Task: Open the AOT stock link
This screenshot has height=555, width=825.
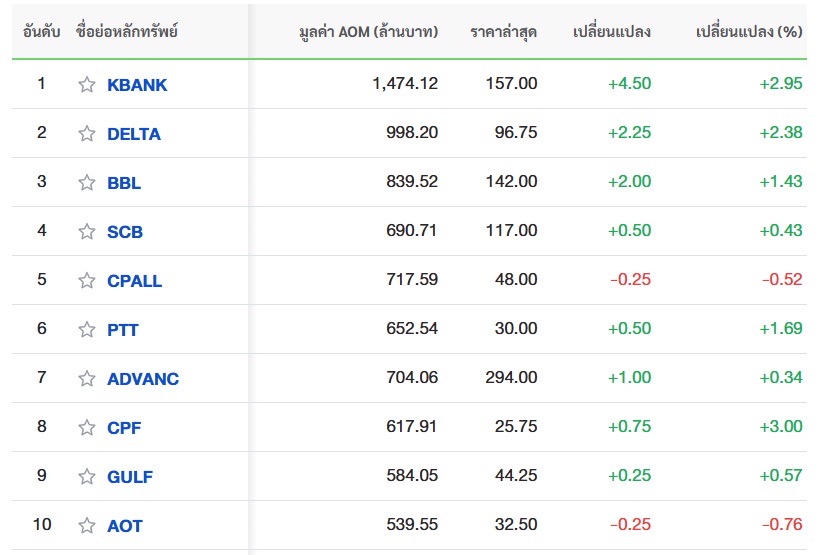Action: tap(124, 526)
